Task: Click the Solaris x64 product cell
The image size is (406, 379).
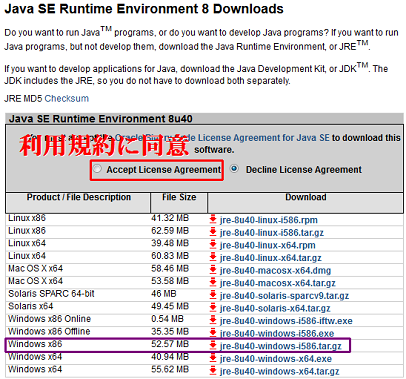Action: point(31,306)
